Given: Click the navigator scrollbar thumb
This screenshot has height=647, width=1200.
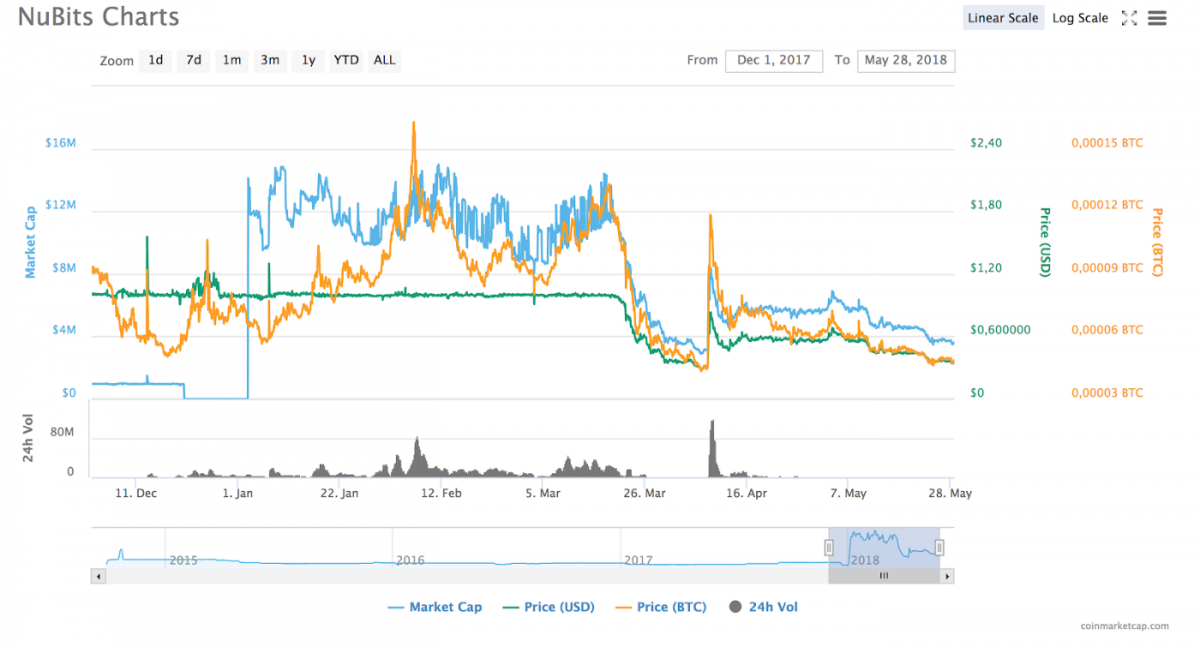Looking at the screenshot, I should (884, 576).
